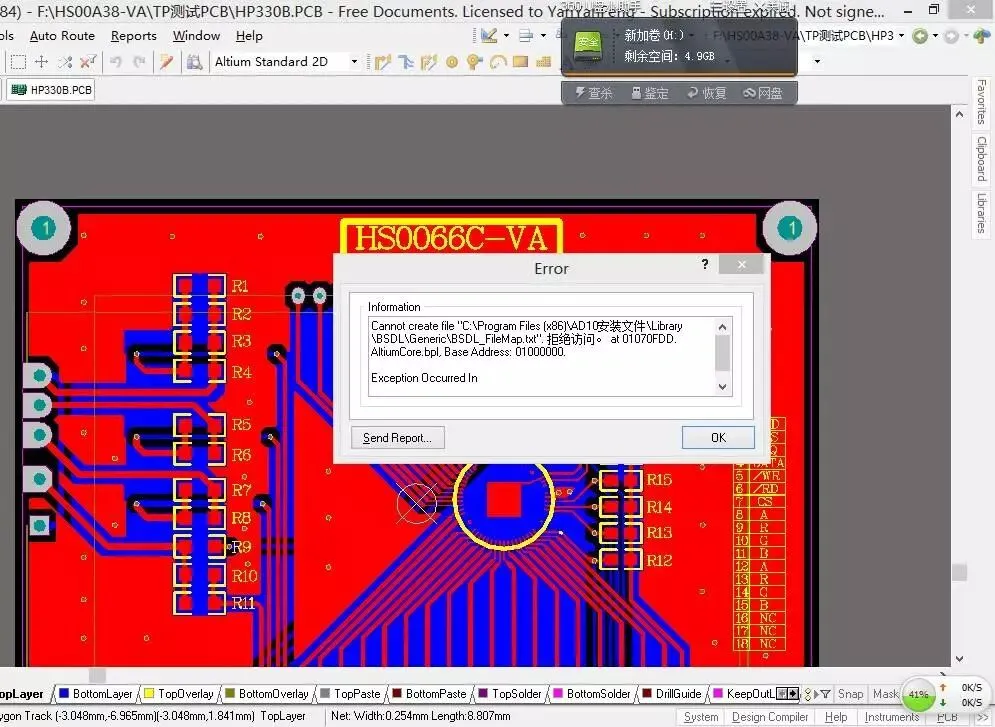Click the Undo arrow icon
This screenshot has width=995, height=727.
pos(115,62)
